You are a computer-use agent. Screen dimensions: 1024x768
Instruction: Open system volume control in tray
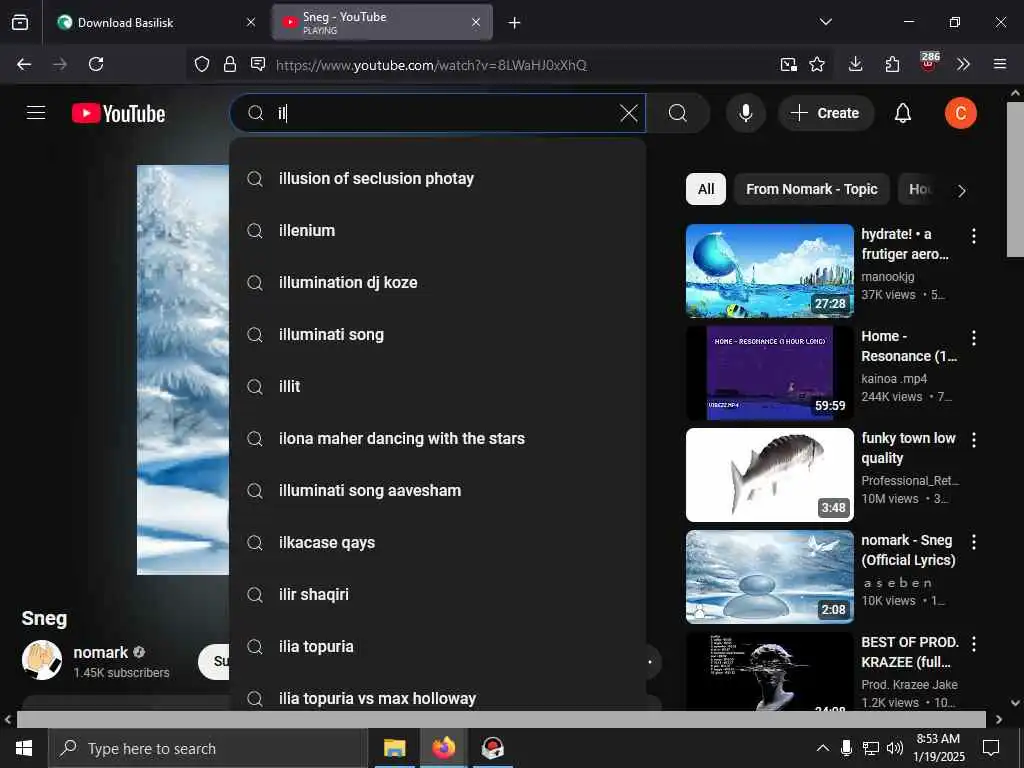click(895, 748)
